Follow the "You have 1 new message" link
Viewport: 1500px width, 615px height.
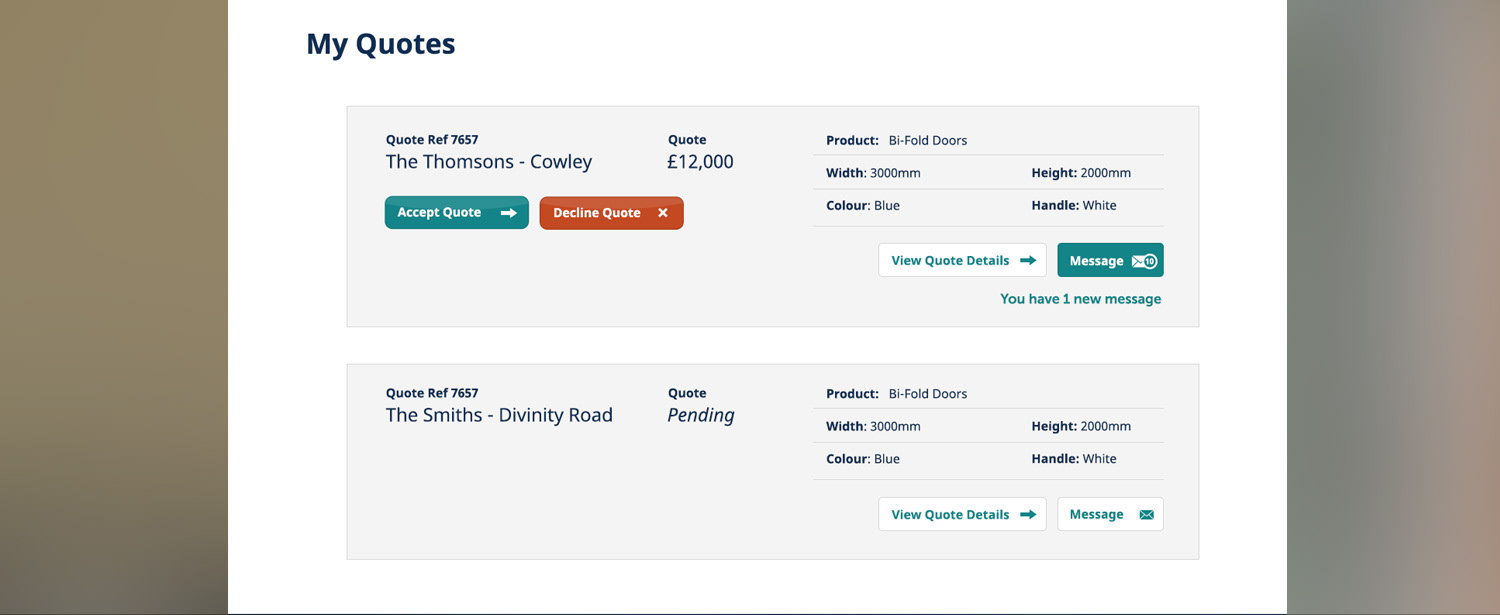coord(1080,299)
